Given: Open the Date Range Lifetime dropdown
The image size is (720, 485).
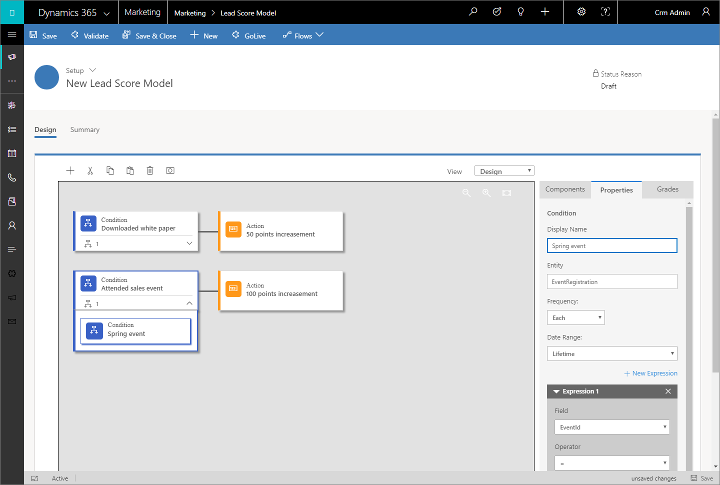Looking at the screenshot, I should 612,354.
